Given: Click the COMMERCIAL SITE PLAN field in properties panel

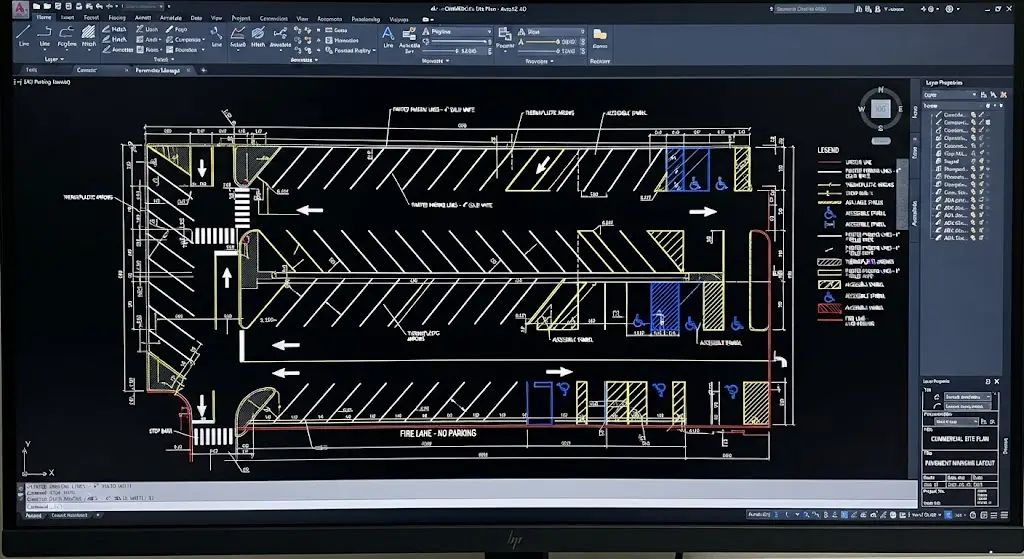Looking at the screenshot, I should 959,439.
